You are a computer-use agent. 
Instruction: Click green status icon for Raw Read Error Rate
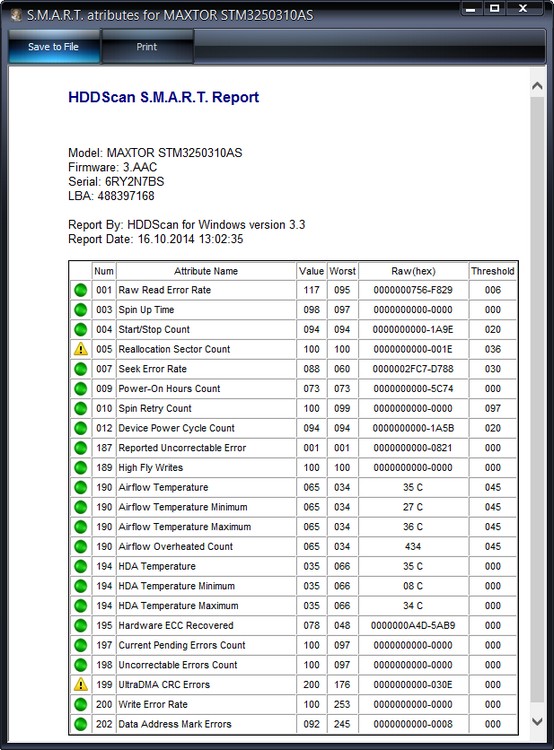click(x=80, y=290)
